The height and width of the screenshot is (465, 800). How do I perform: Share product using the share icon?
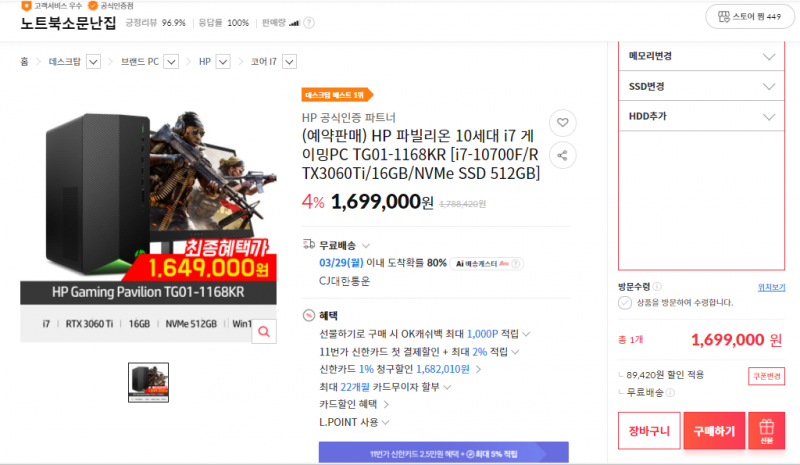[563, 155]
